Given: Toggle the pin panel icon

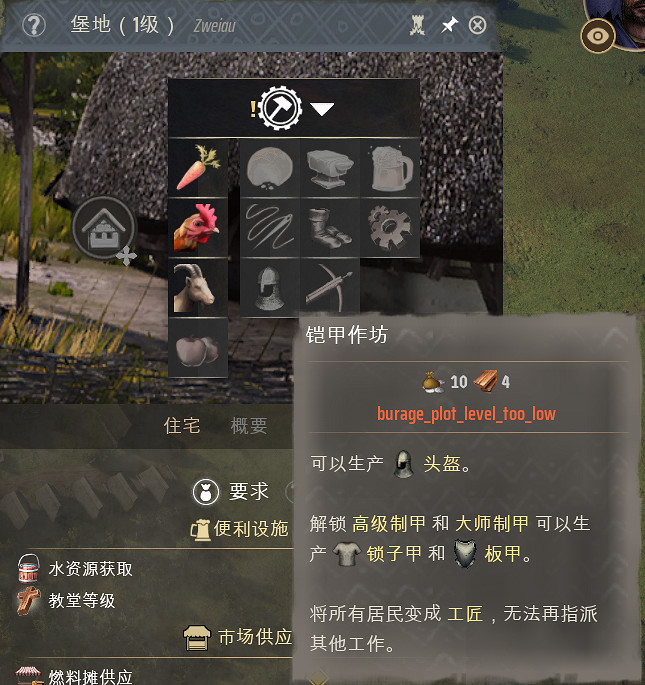Looking at the screenshot, I should pyautogui.click(x=449, y=25).
